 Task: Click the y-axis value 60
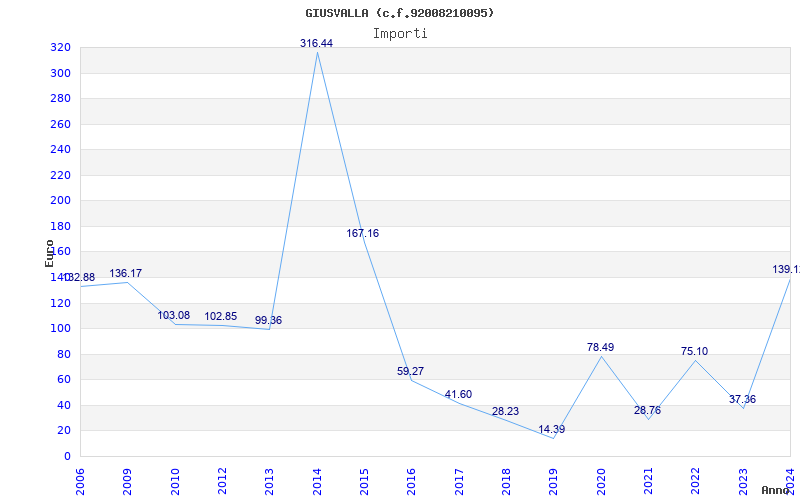tap(64, 380)
